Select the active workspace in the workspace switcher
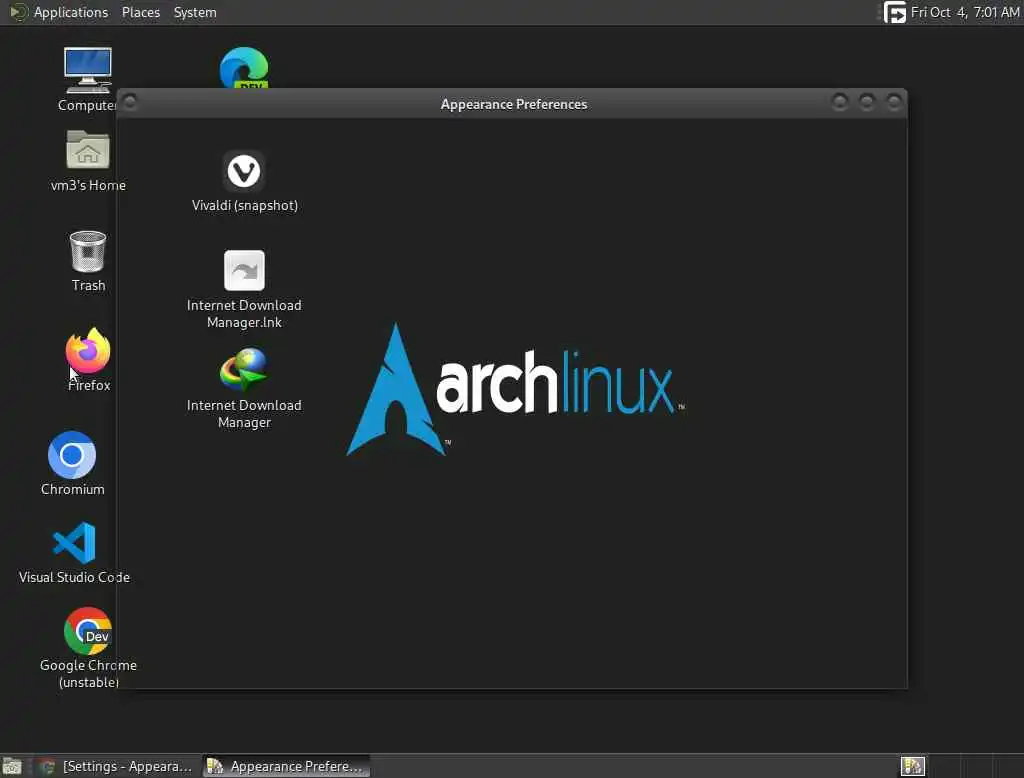The width and height of the screenshot is (1024, 778). click(913, 766)
